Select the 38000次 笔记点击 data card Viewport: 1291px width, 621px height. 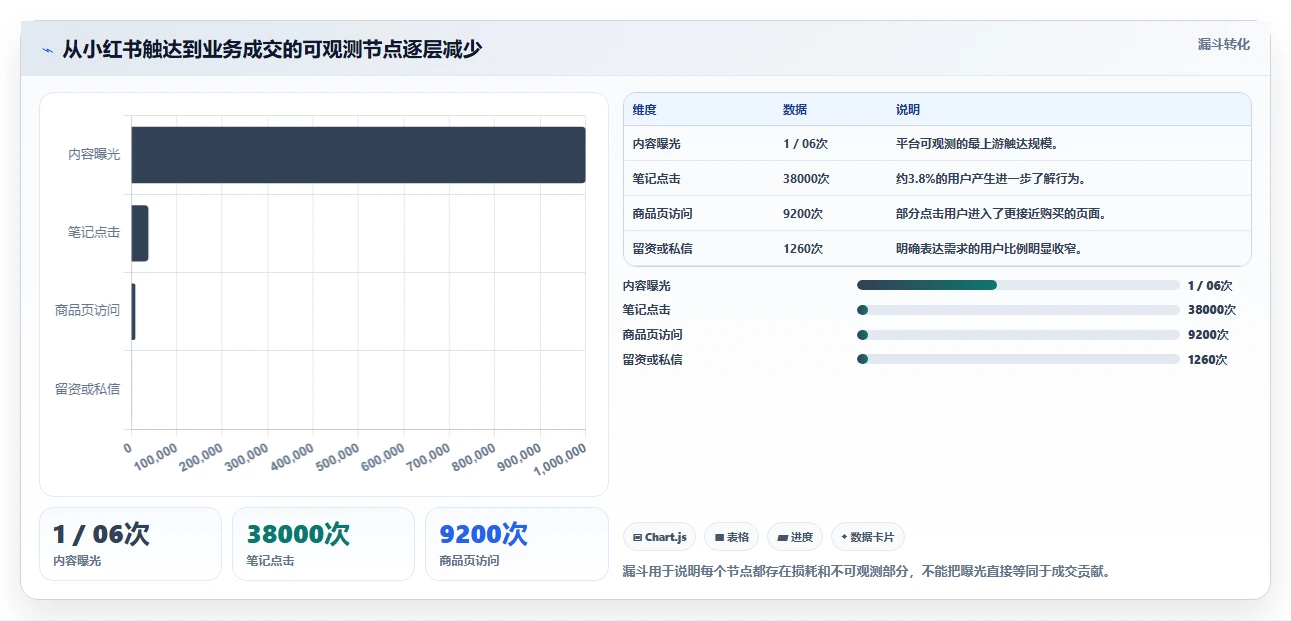point(323,544)
